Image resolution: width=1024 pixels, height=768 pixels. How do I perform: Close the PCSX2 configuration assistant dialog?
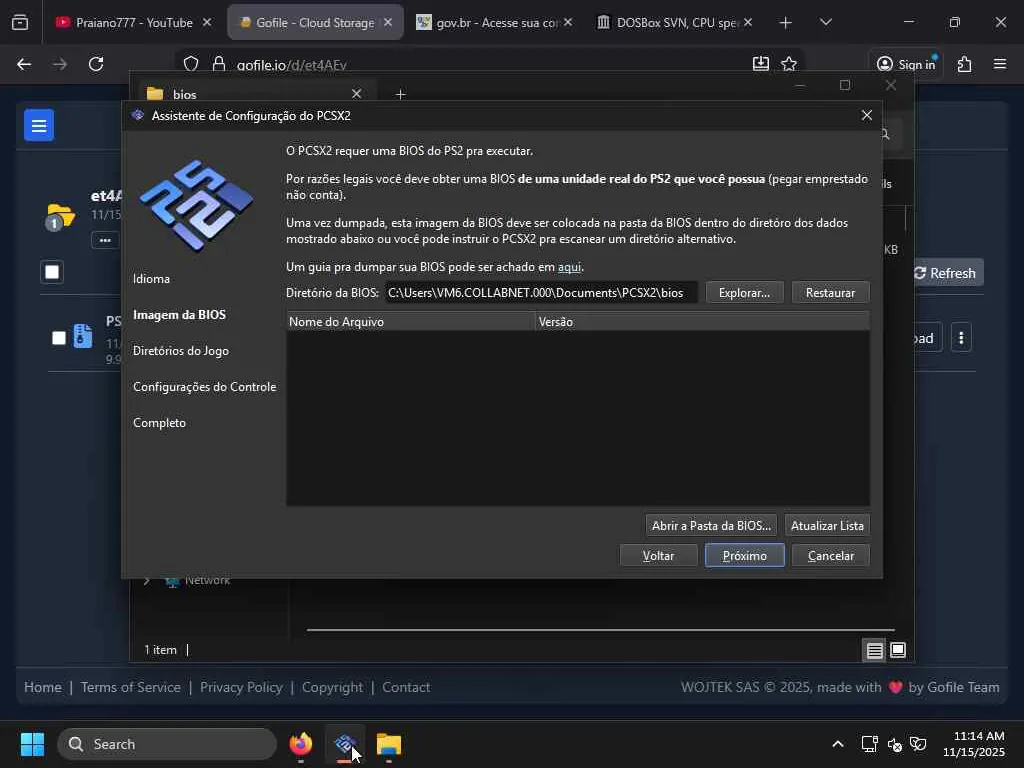point(867,116)
